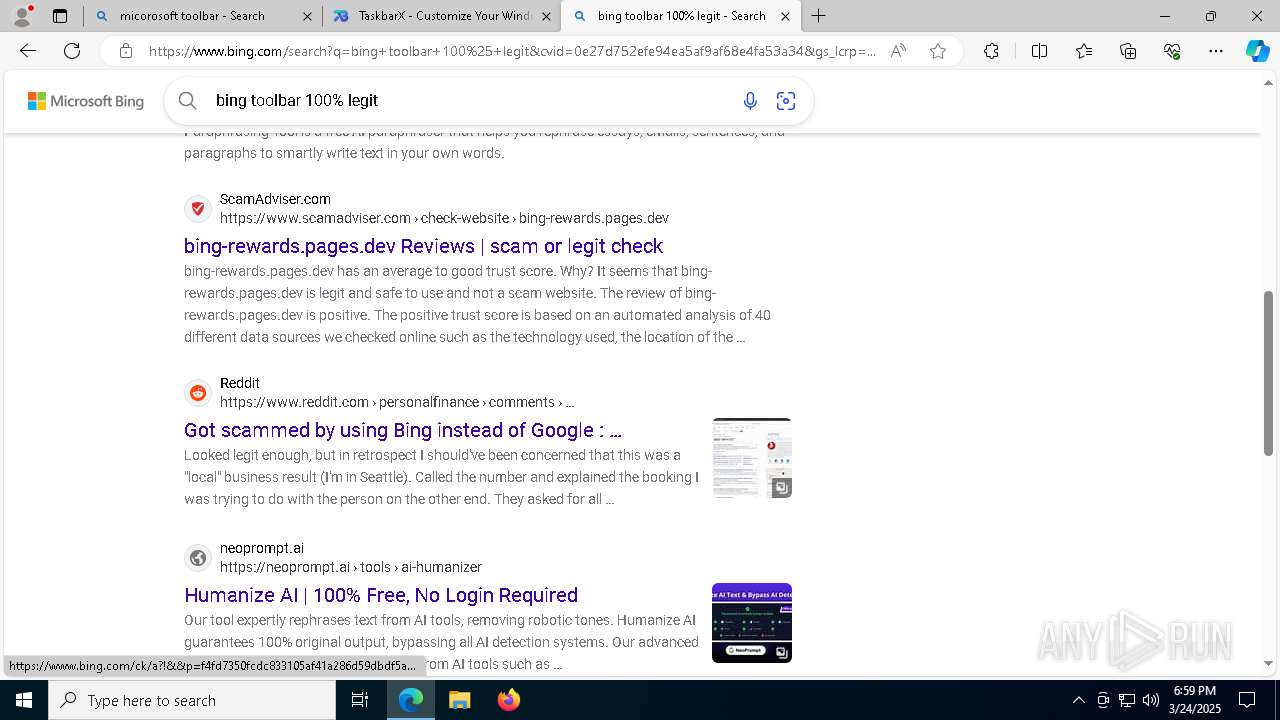Open the clock showing 6:59 PM

[x=1195, y=700]
